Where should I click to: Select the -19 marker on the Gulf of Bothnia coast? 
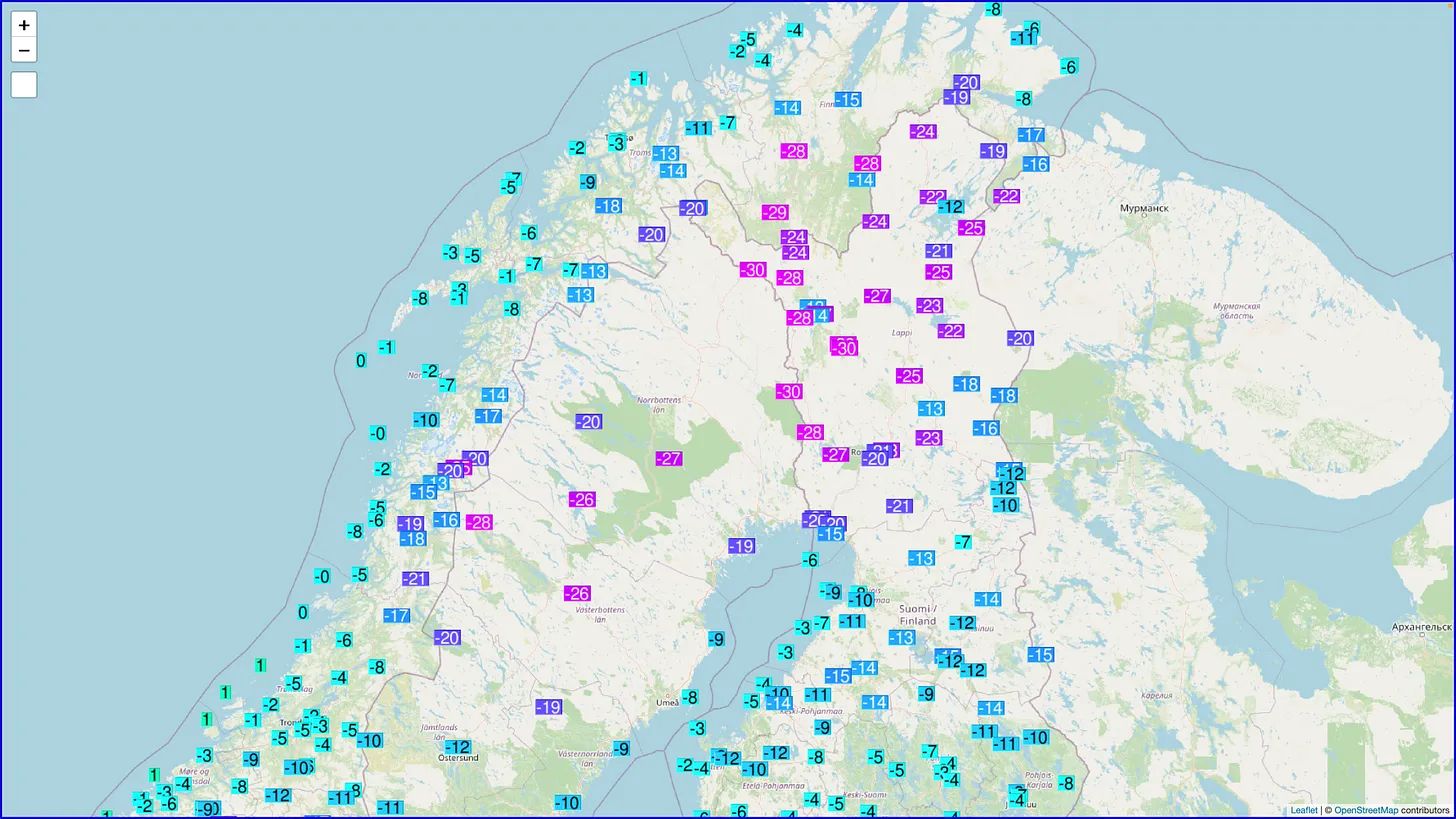[741, 546]
